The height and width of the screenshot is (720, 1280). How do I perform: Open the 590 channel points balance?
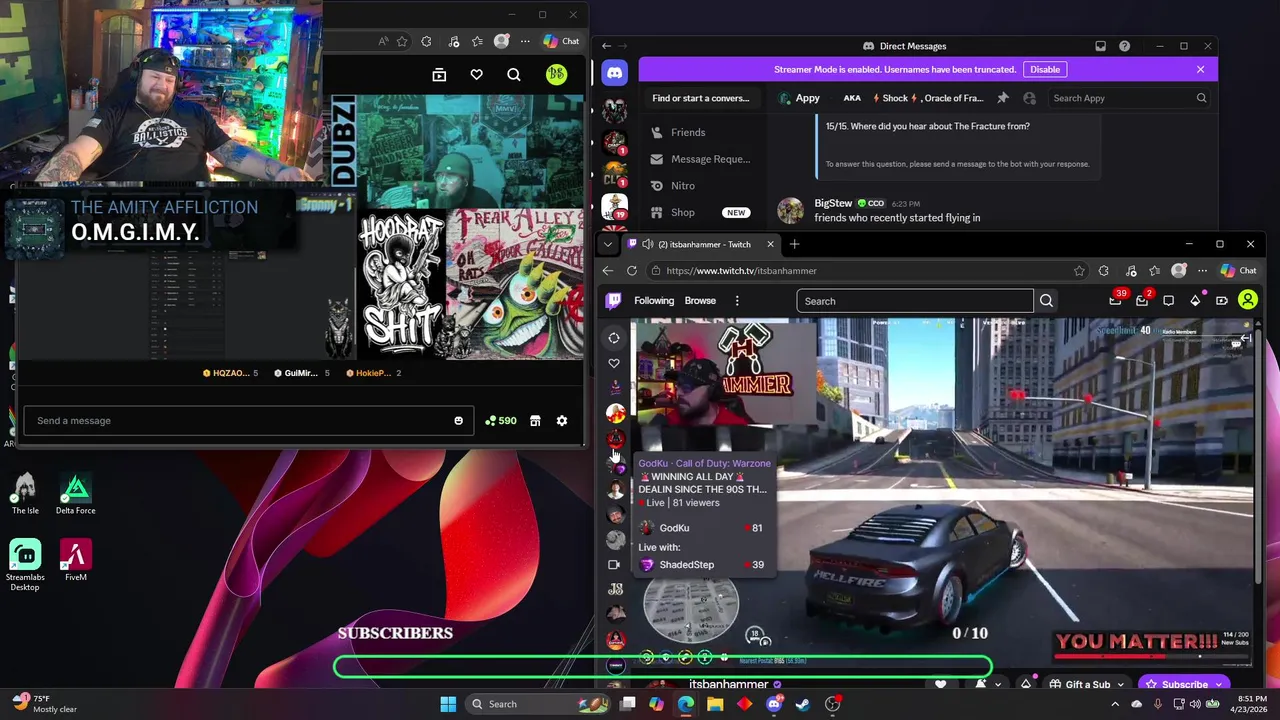[x=500, y=421]
